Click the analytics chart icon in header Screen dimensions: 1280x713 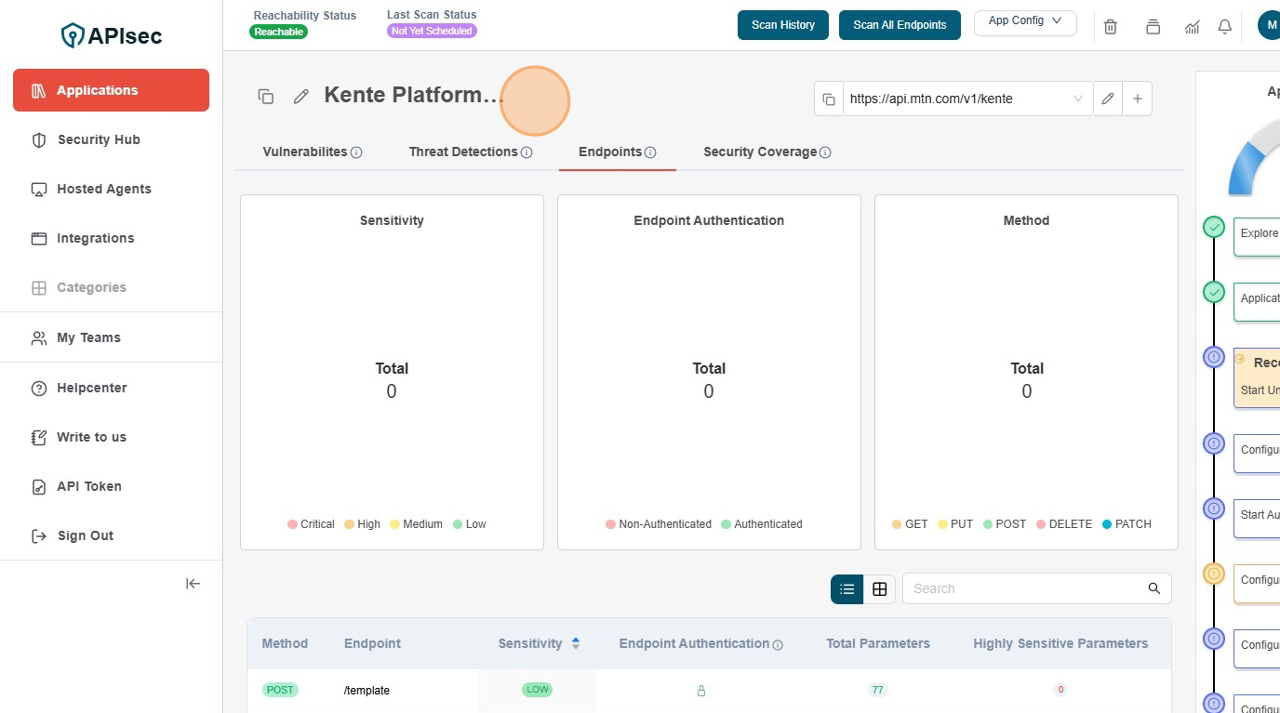click(x=1192, y=27)
